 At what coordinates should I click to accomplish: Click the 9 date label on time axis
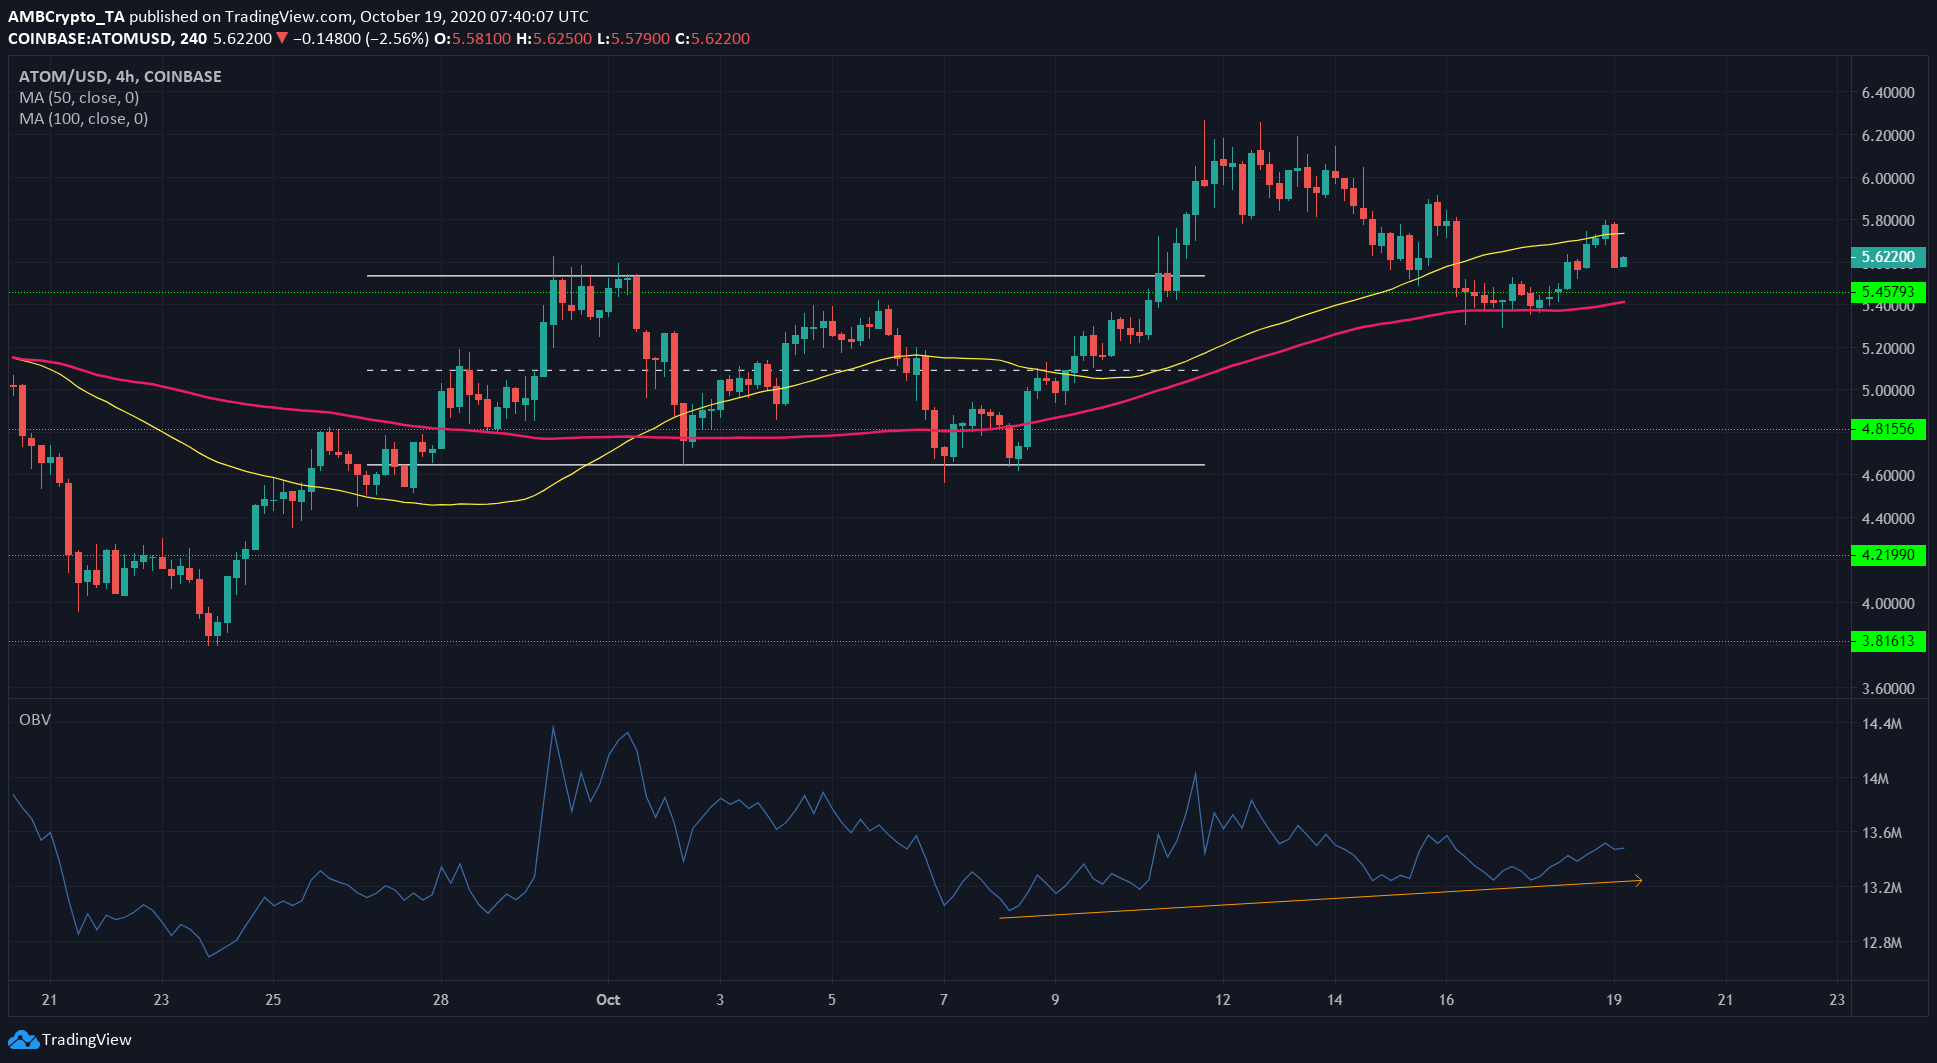(1055, 1000)
